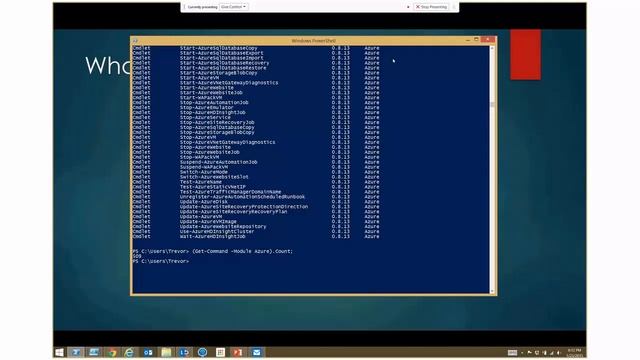Open the Action Center flag icon
The image size is (640, 360).
pyautogui.click(x=529, y=353)
